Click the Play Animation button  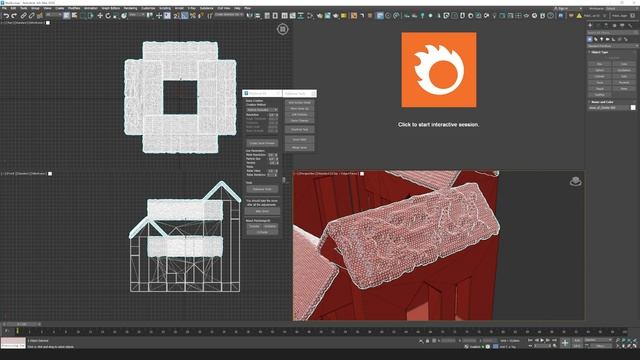pyautogui.click(x=542, y=340)
